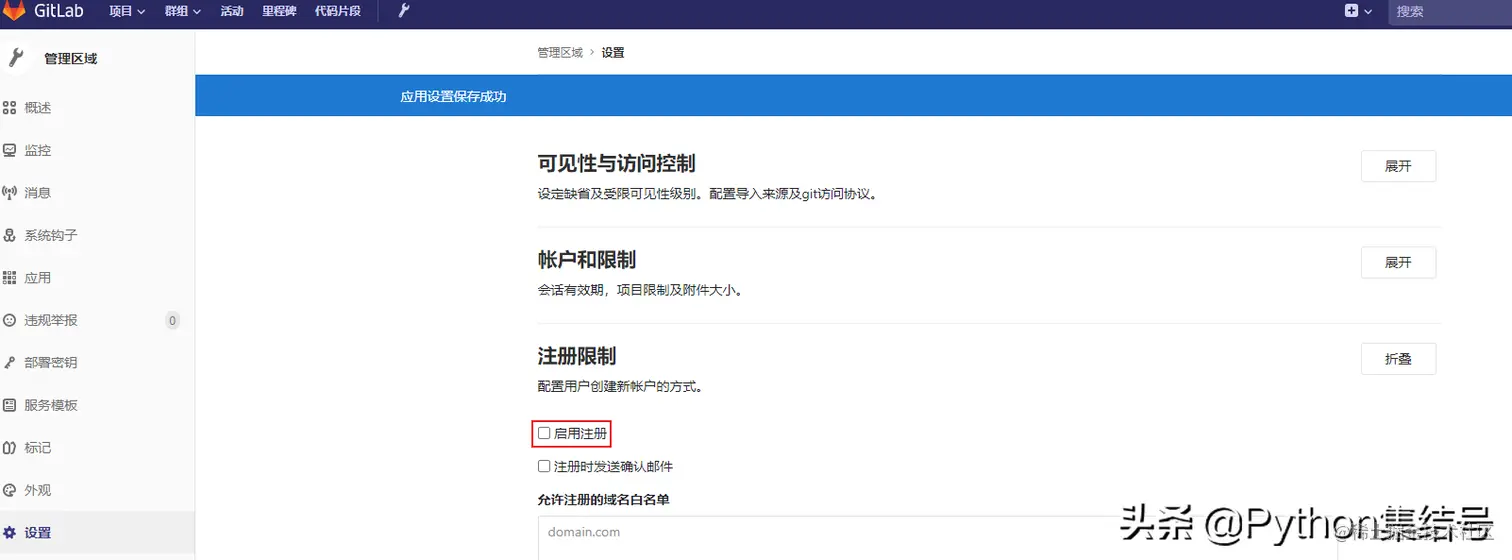Image resolution: width=1512 pixels, height=560 pixels.
Task: Select 监控 in the admin sidebar
Action: coord(38,150)
